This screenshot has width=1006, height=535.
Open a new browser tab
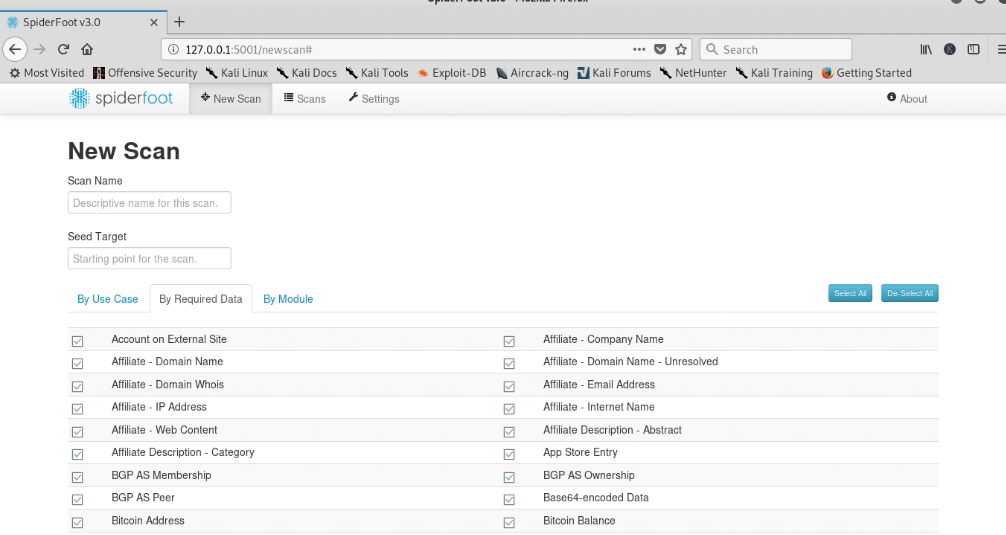coord(180,21)
